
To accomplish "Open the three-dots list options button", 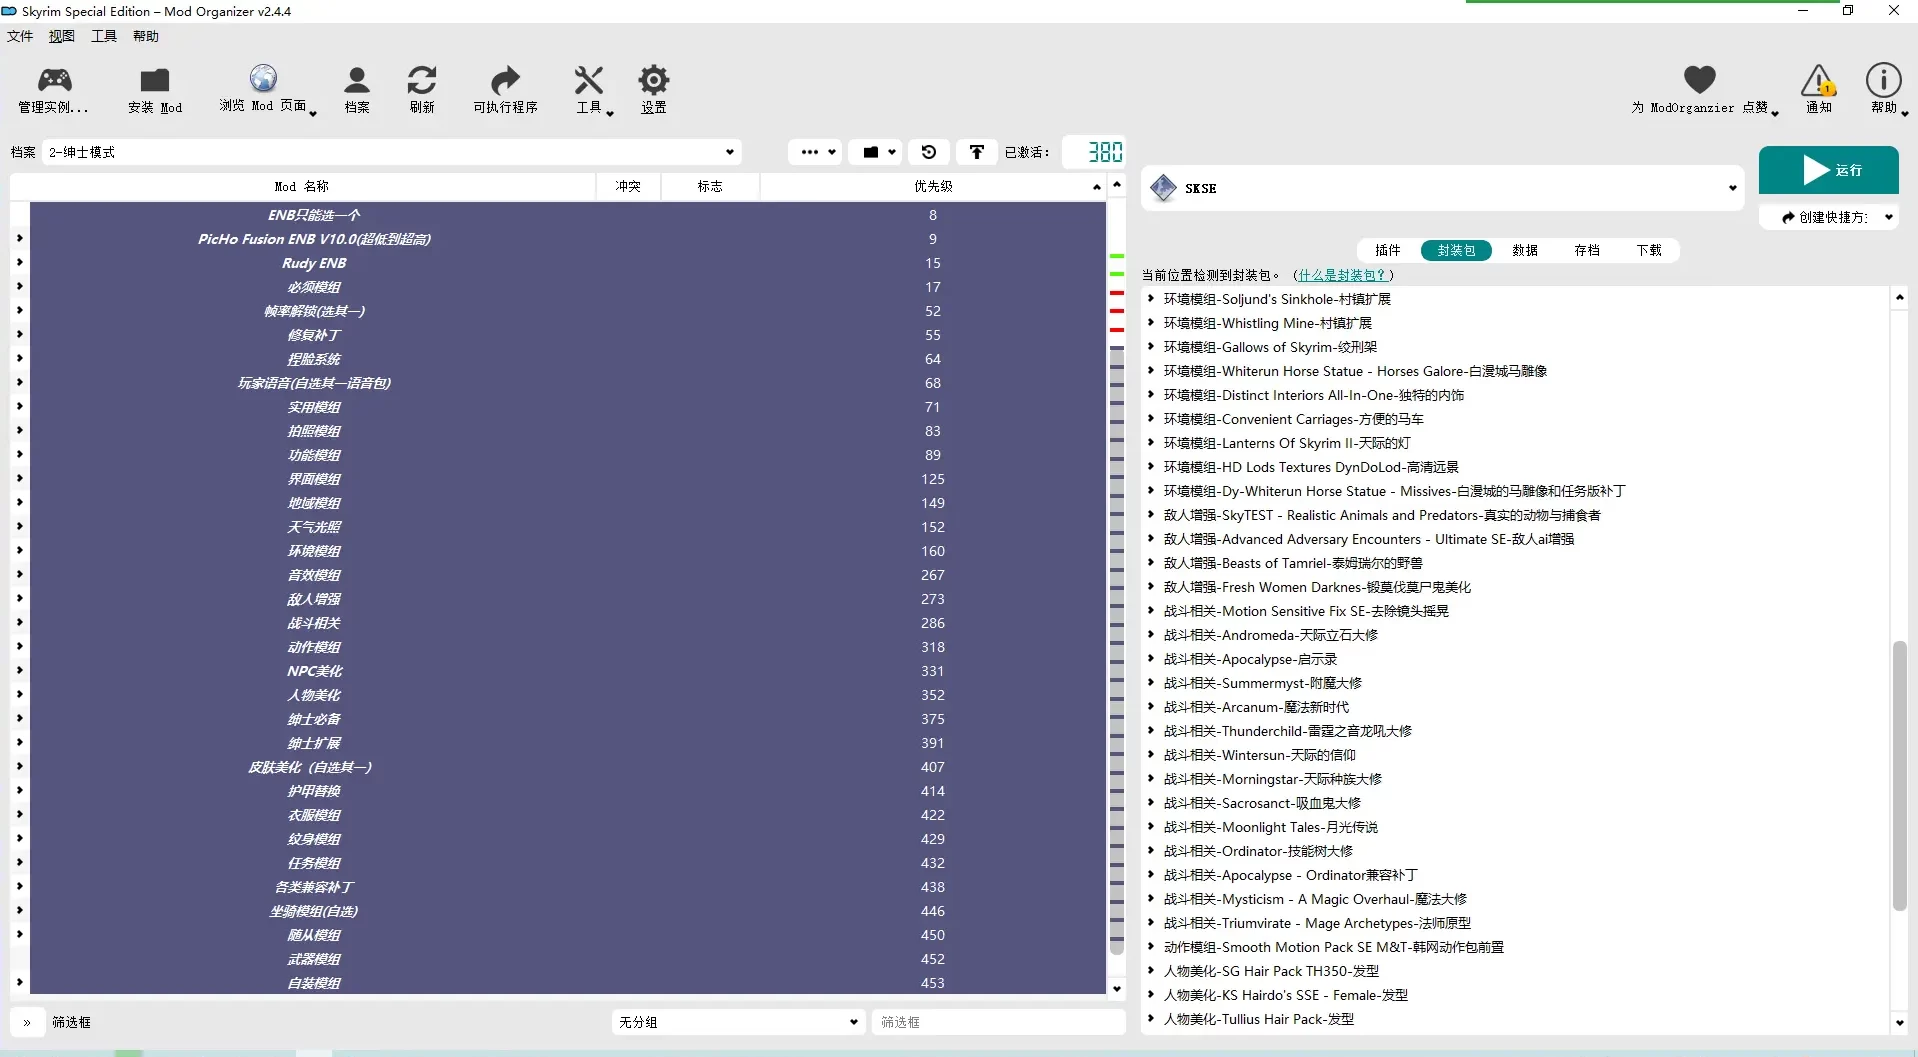I will point(815,152).
